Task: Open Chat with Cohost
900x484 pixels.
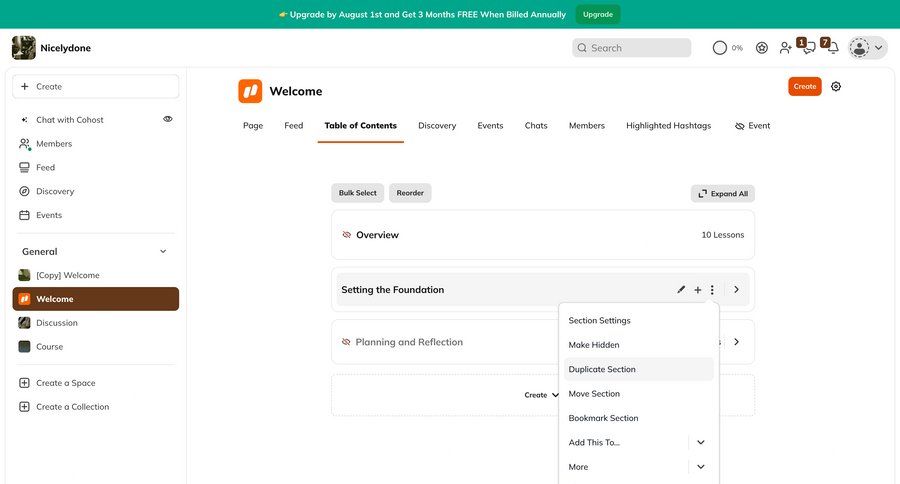Action: pyautogui.click(x=69, y=119)
